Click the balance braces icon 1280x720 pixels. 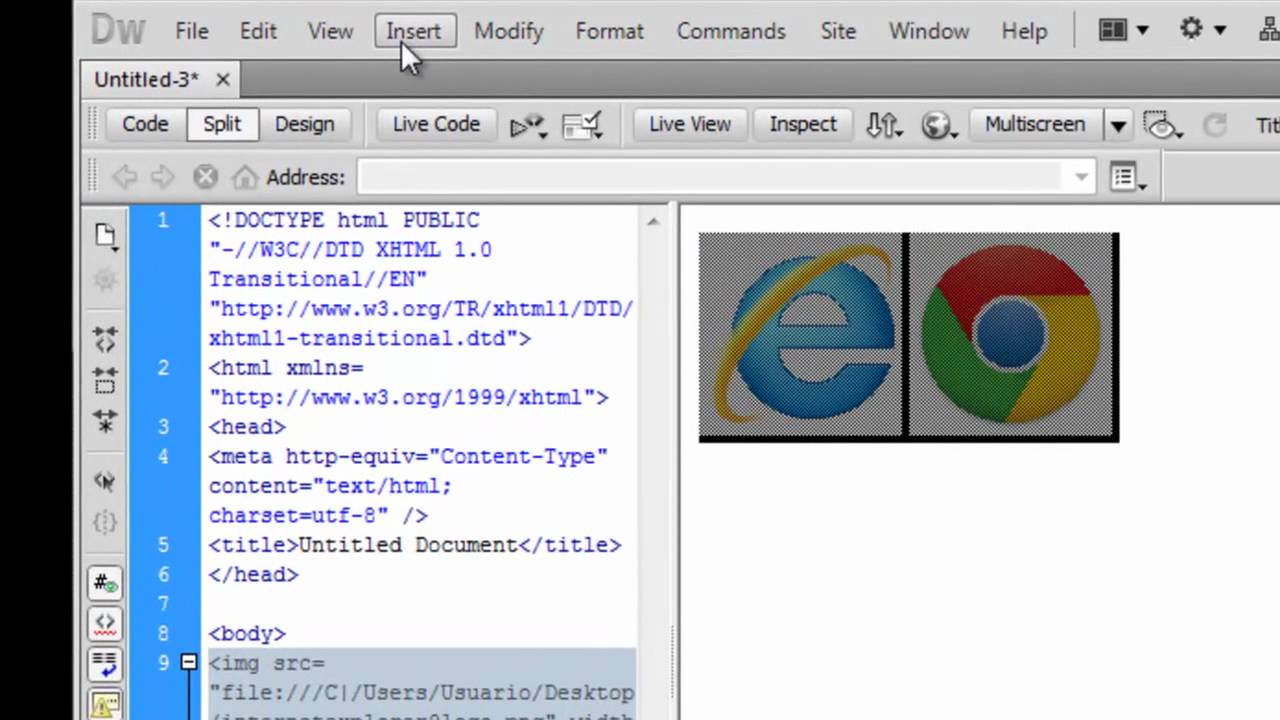coord(105,522)
